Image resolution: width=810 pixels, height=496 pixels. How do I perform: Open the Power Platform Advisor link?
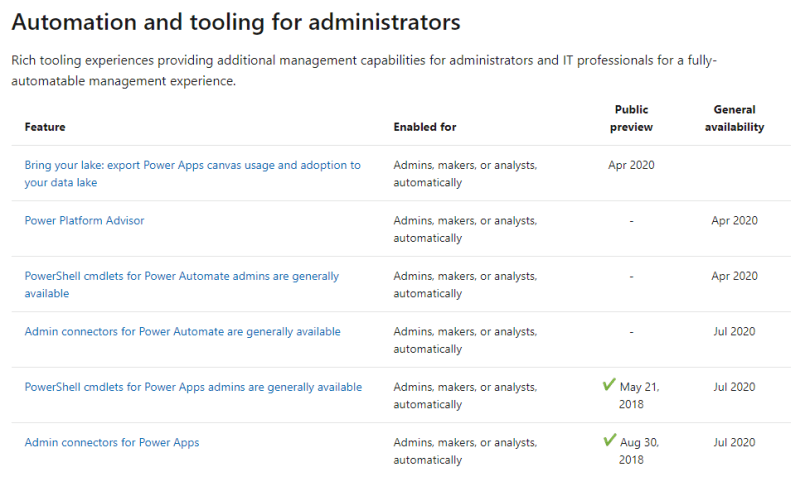click(84, 221)
